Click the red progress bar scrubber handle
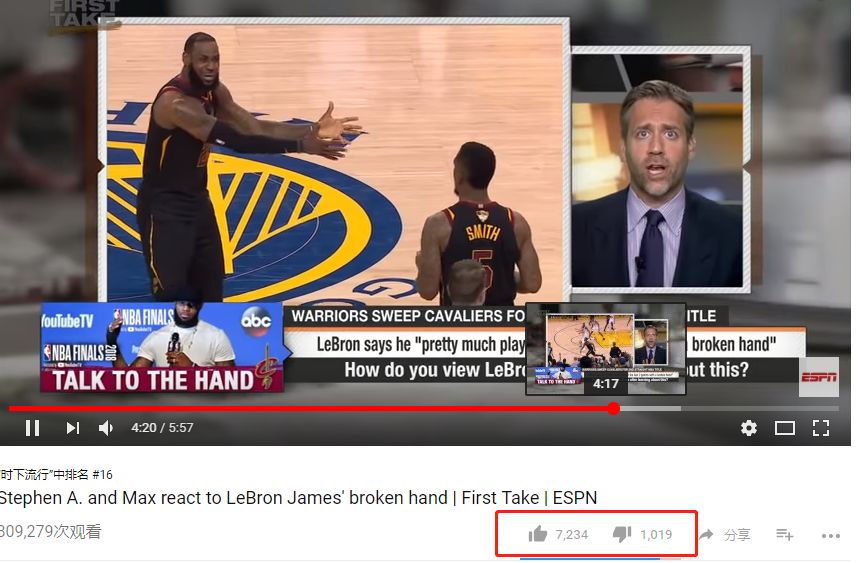 [x=614, y=408]
